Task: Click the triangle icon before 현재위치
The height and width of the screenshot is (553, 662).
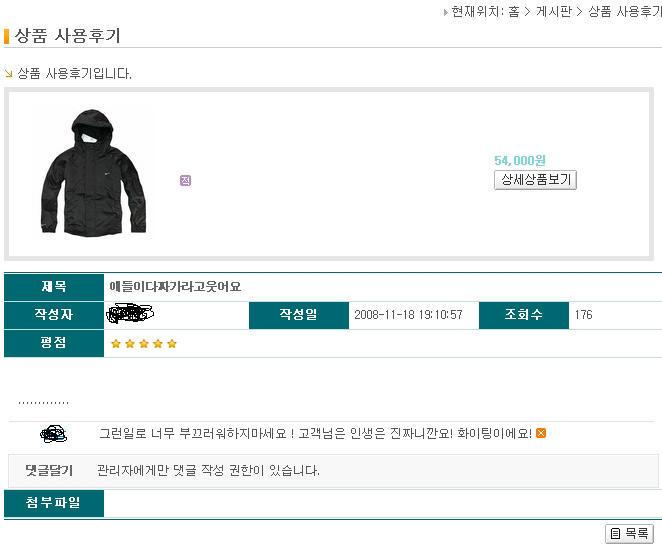Action: (x=445, y=12)
